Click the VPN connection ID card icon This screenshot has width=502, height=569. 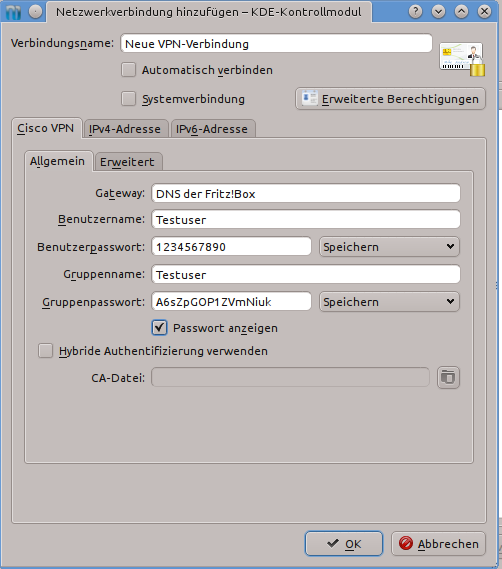pyautogui.click(x=462, y=60)
